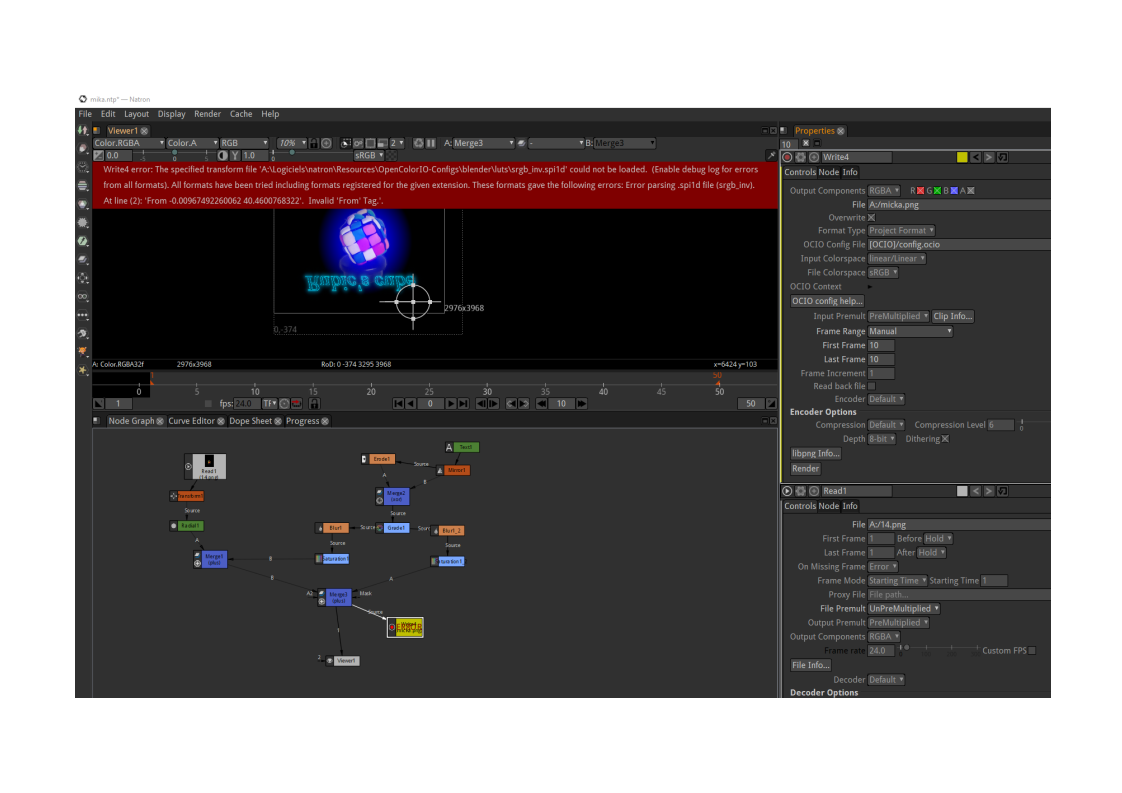Open viewer A input Merge3 dropdown
Image resolution: width=1122 pixels, height=793 pixels.
[x=484, y=143]
